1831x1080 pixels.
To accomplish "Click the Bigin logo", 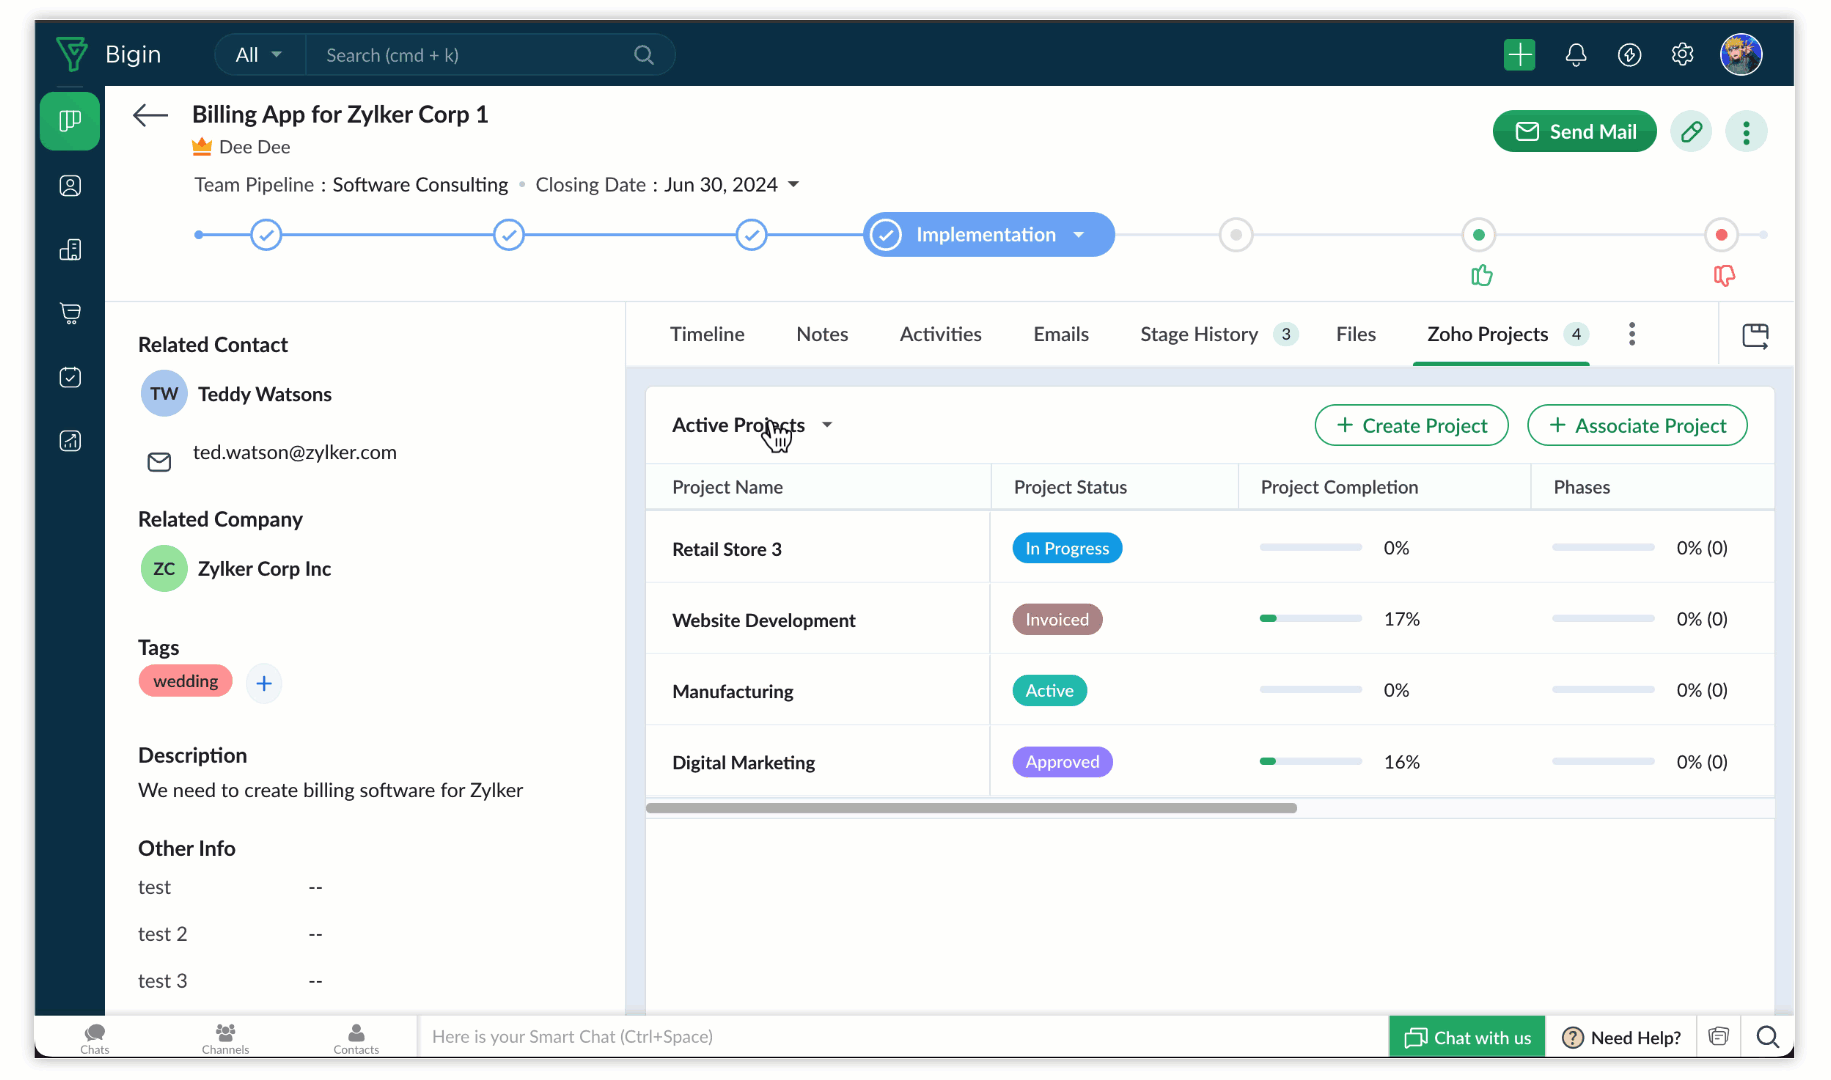I will 72,54.
